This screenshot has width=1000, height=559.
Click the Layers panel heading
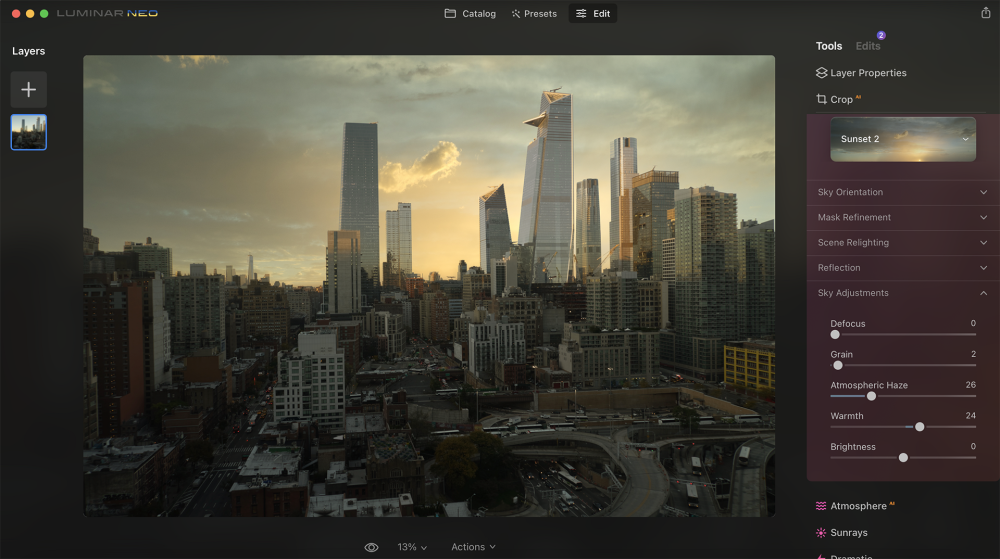pyautogui.click(x=29, y=51)
